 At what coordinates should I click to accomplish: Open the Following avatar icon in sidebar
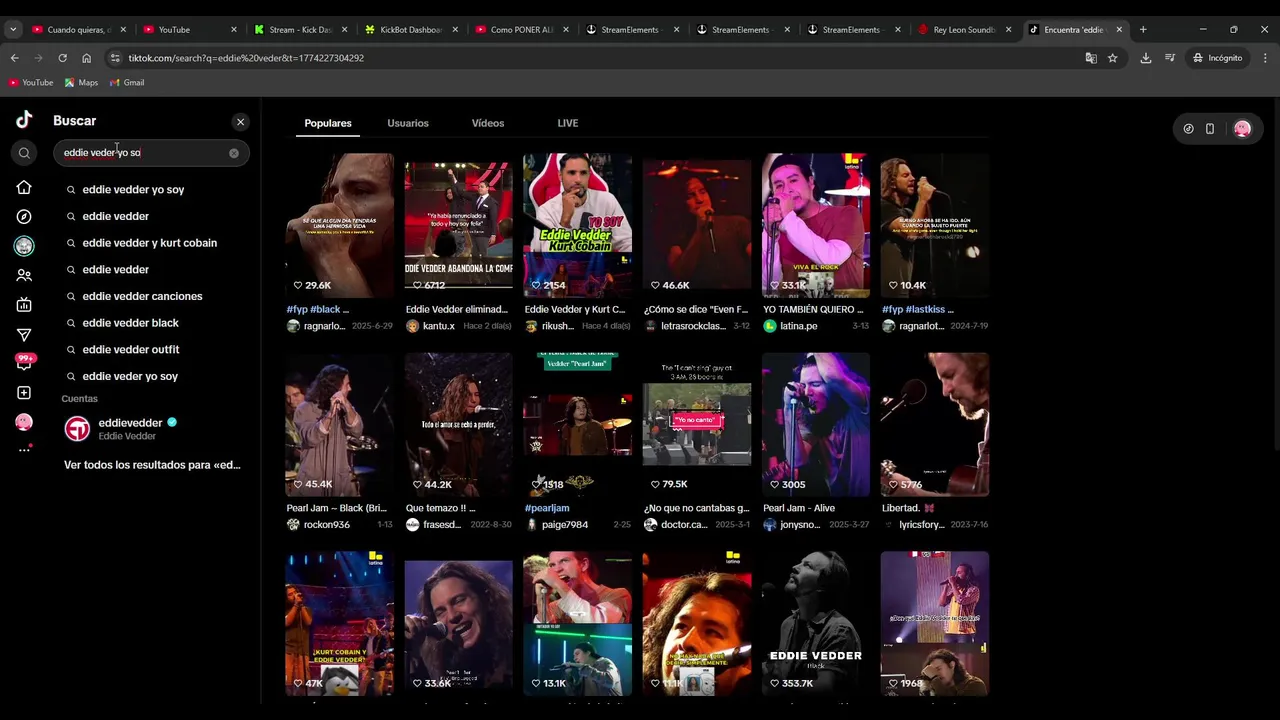tap(24, 245)
